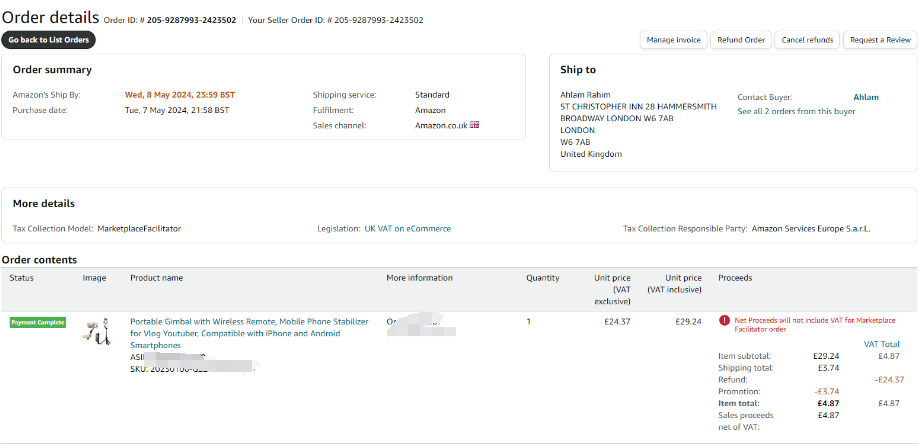Click the Quantity column header
Image resolution: width=921 pixels, height=444 pixels.
[x=543, y=278]
